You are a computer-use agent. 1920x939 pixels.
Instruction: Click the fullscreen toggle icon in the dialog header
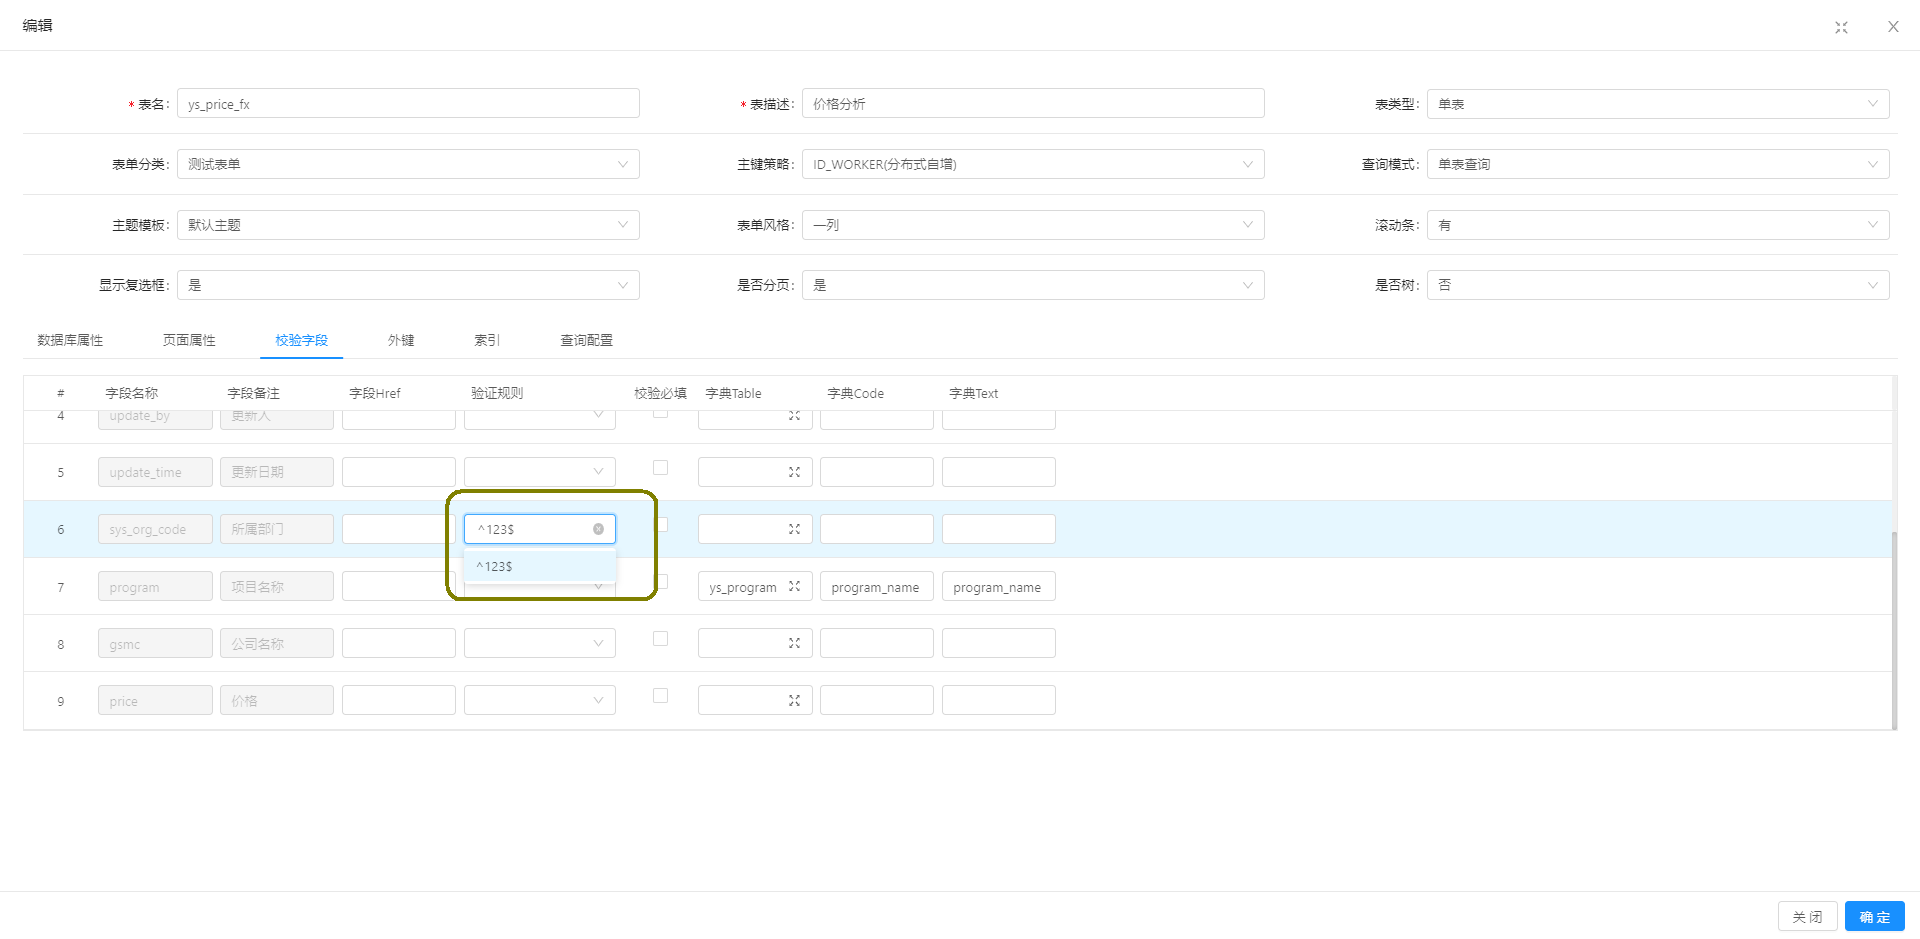[1841, 27]
